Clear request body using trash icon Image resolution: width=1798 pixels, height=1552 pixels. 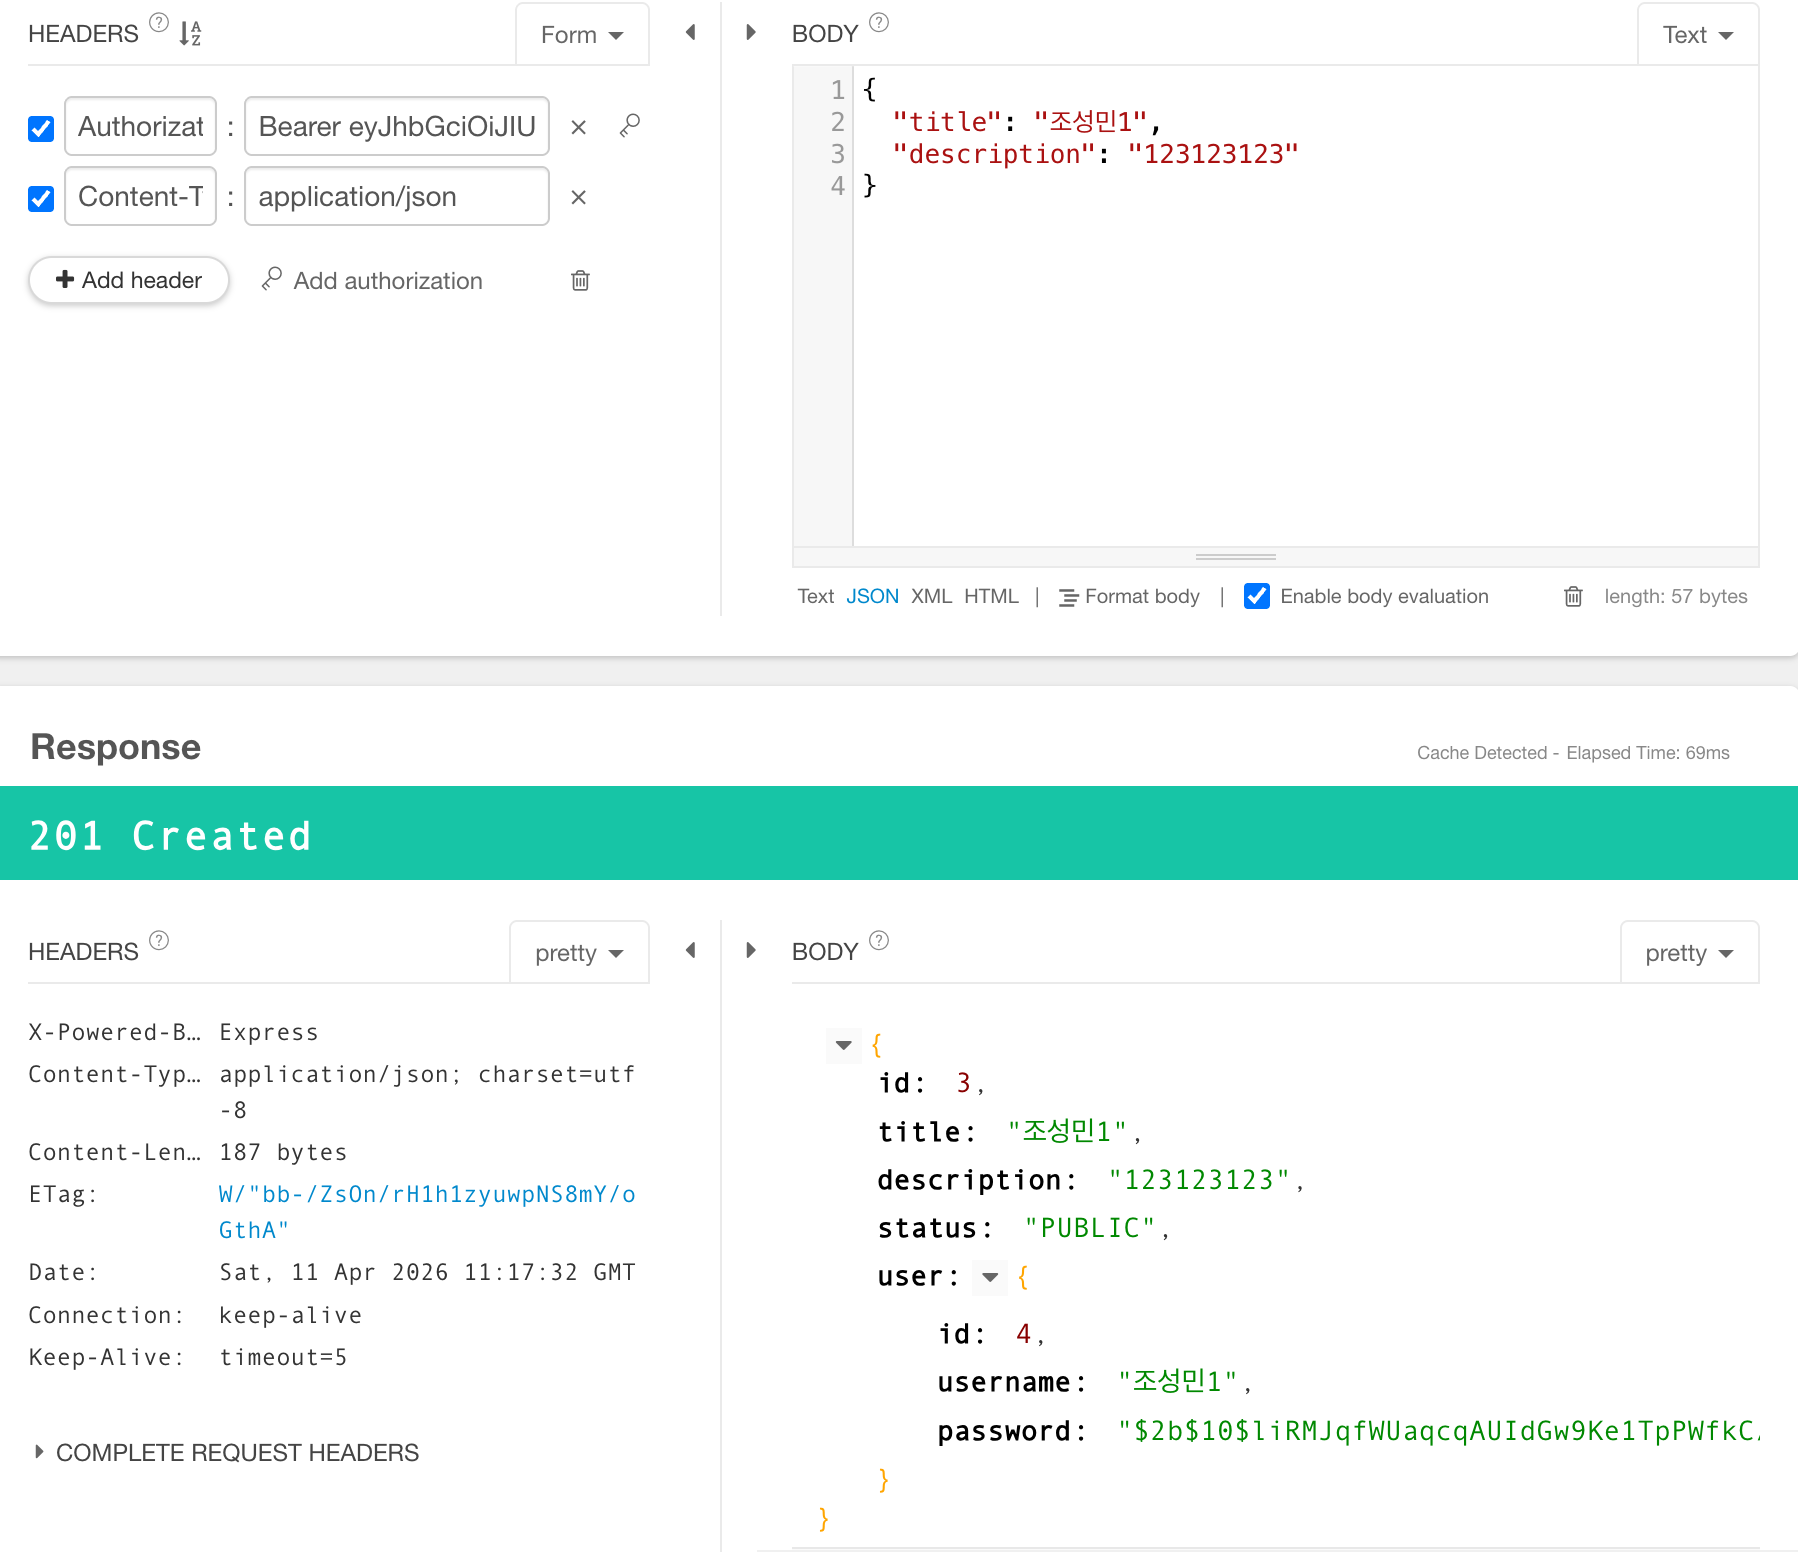click(1573, 597)
